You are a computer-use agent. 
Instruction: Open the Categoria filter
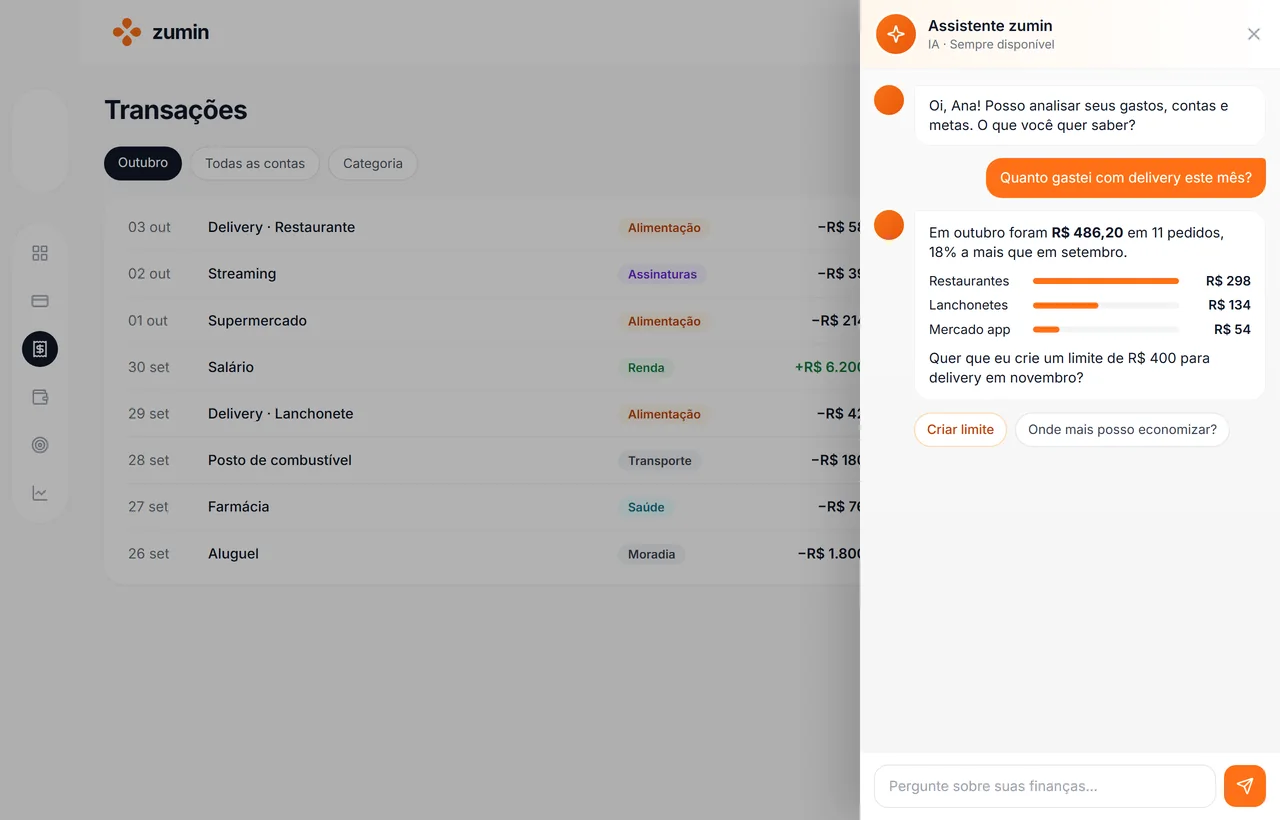(373, 163)
